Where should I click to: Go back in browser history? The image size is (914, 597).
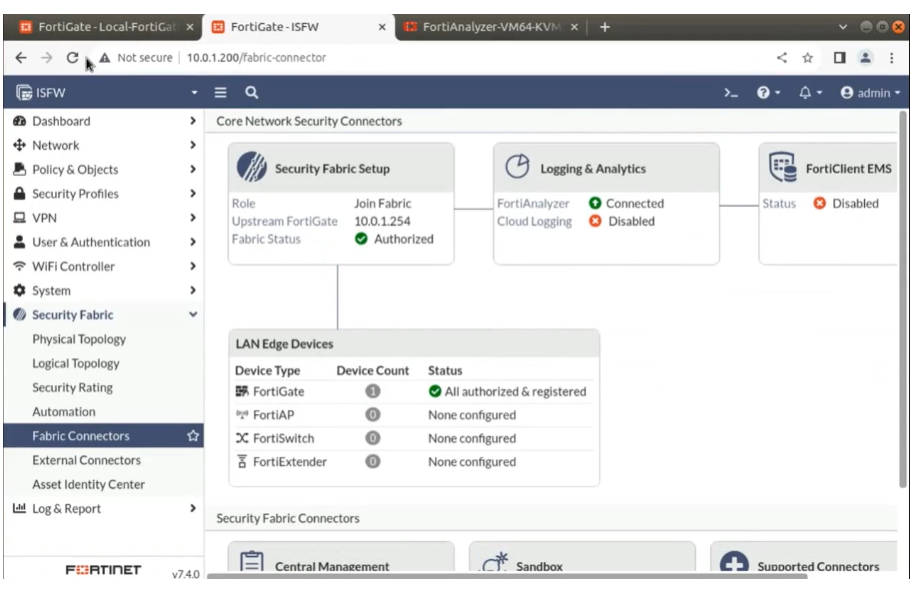pyautogui.click(x=21, y=58)
